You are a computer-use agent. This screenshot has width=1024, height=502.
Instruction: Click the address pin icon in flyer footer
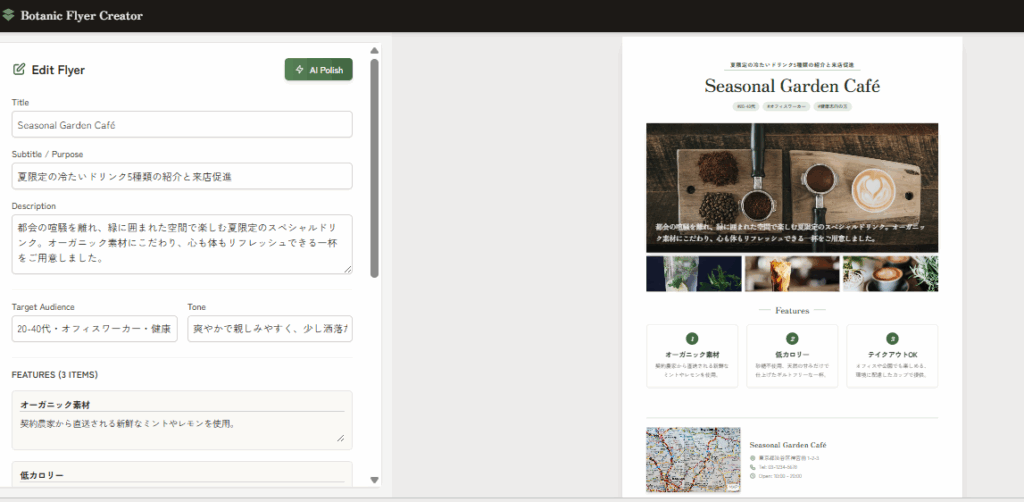click(752, 458)
